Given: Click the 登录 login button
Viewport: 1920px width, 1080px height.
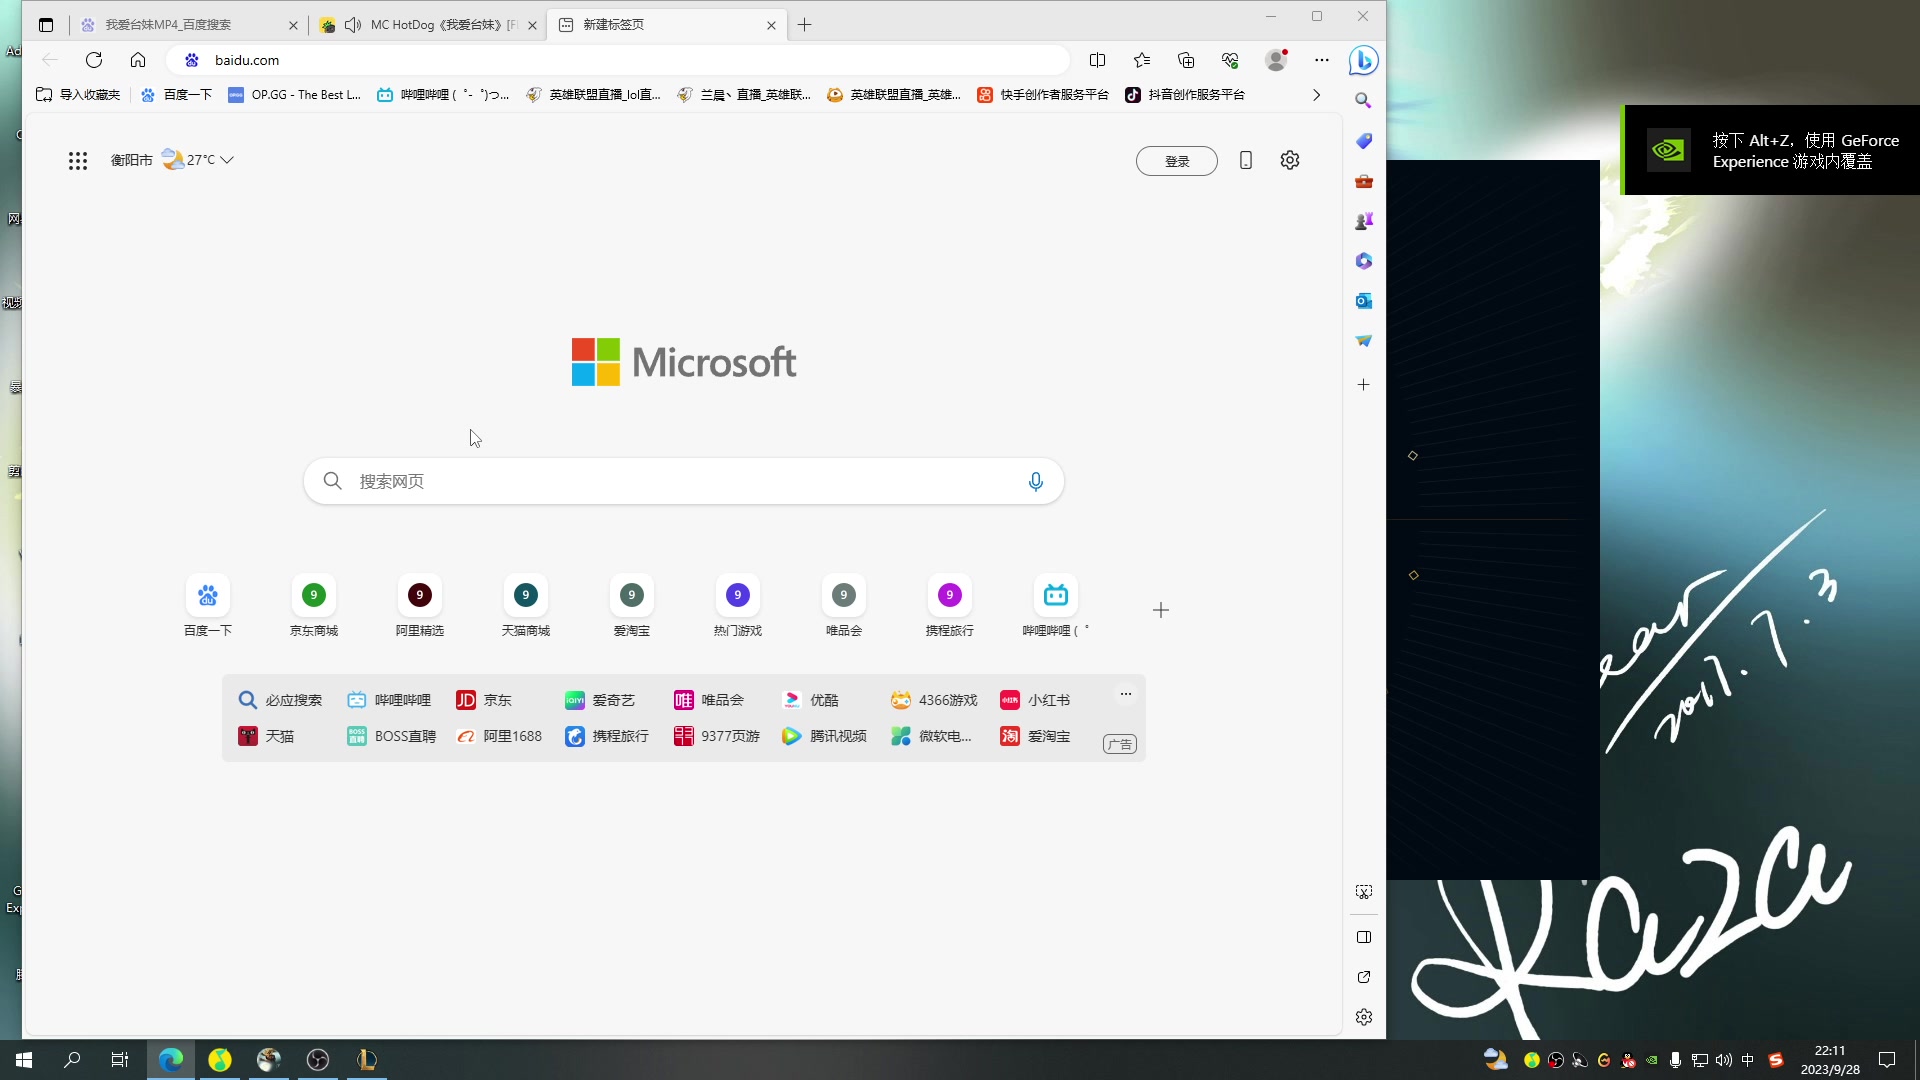Looking at the screenshot, I should coord(1177,161).
